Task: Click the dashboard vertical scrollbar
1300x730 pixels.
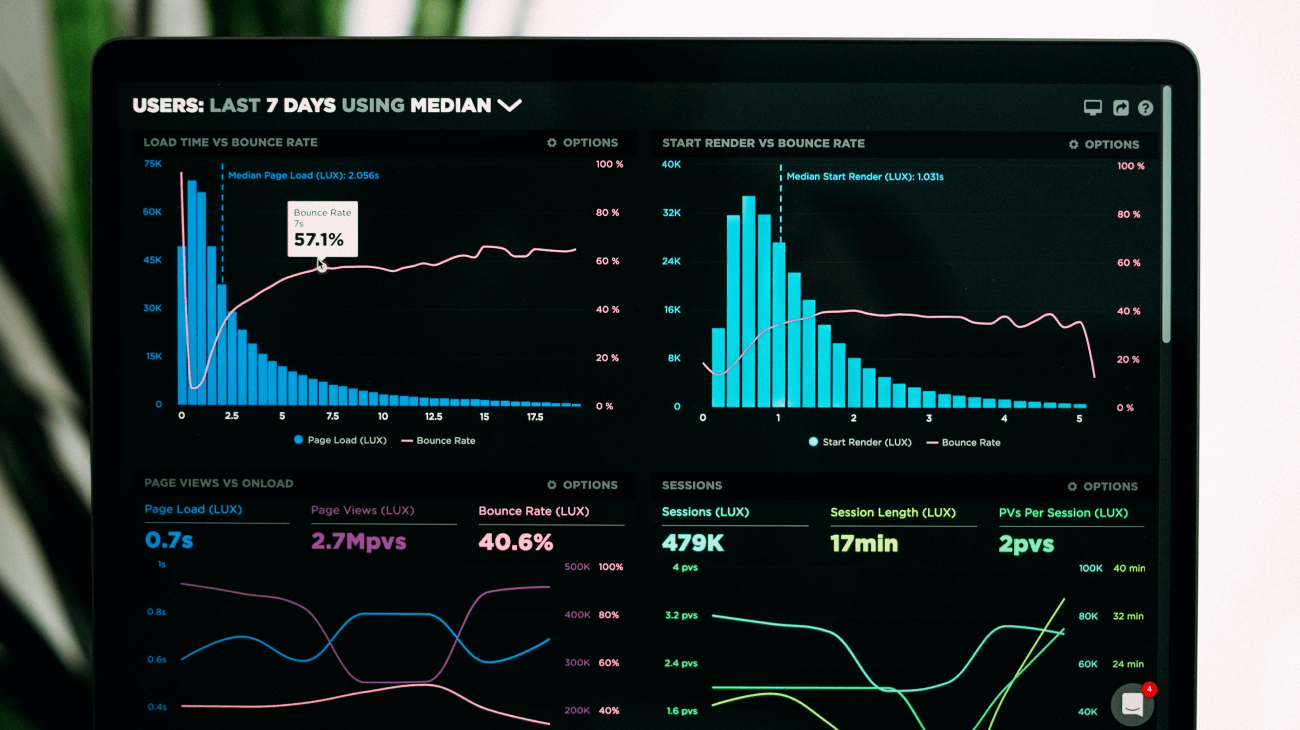Action: click(1166, 214)
